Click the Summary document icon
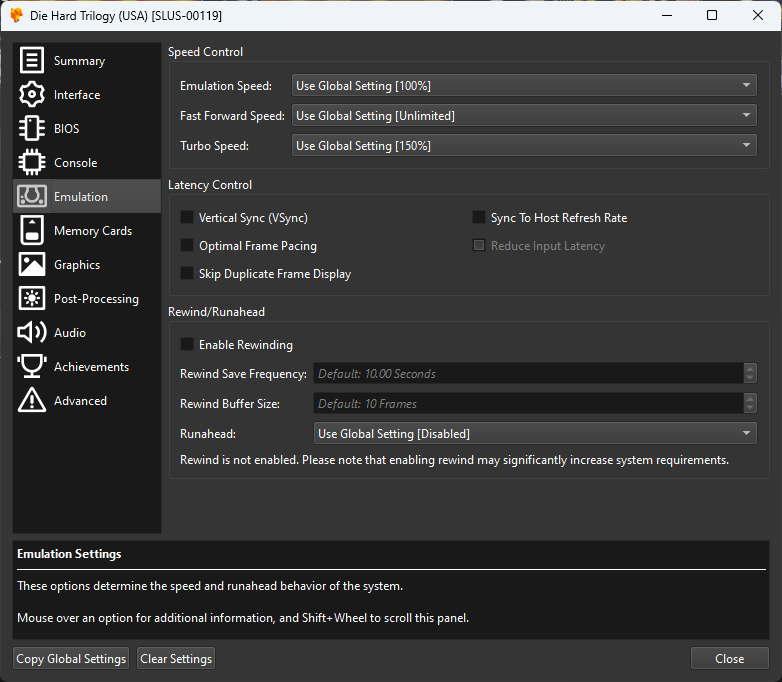This screenshot has height=682, width=782. (32, 60)
